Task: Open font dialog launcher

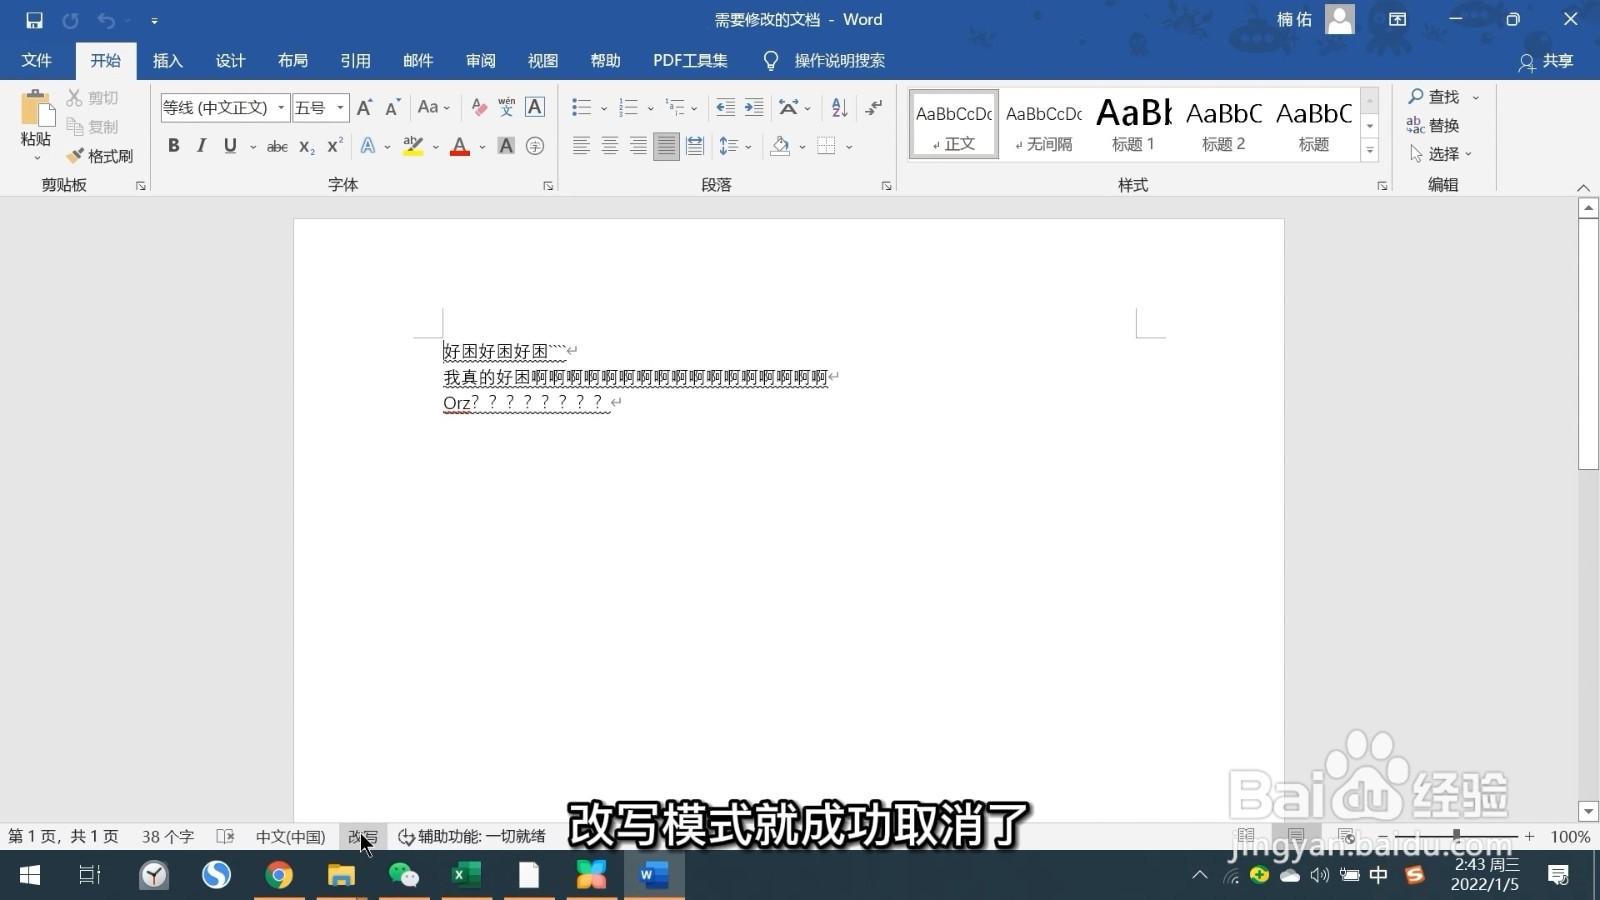Action: pyautogui.click(x=548, y=186)
